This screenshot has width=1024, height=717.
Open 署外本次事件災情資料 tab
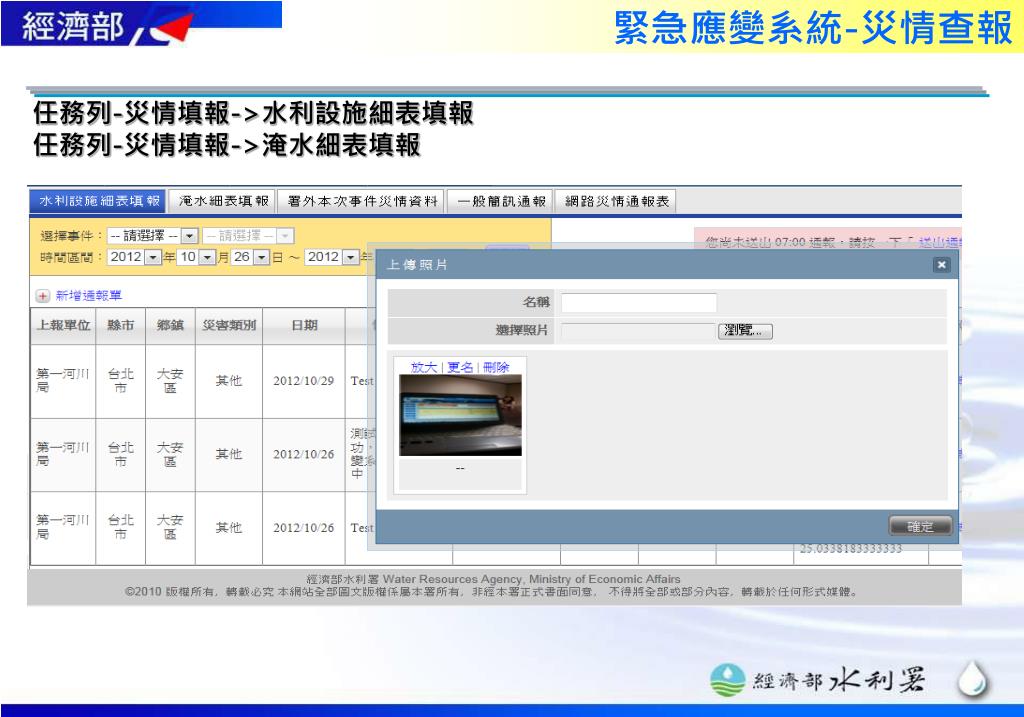362,201
